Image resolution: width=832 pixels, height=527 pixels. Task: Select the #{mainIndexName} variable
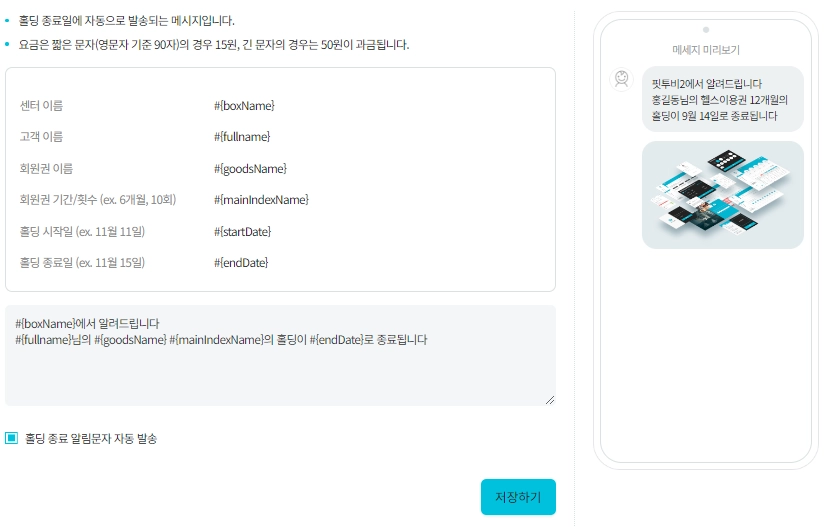click(x=261, y=200)
